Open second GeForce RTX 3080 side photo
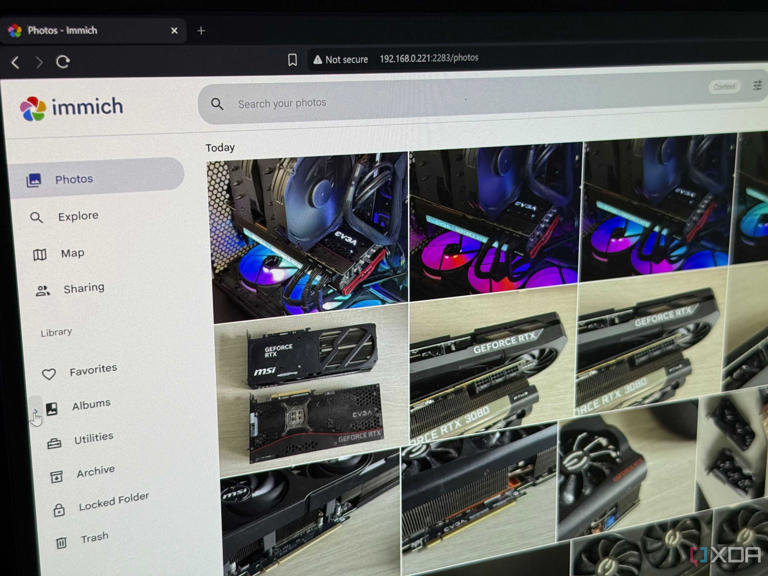The width and height of the screenshot is (768, 576). pyautogui.click(x=650, y=341)
